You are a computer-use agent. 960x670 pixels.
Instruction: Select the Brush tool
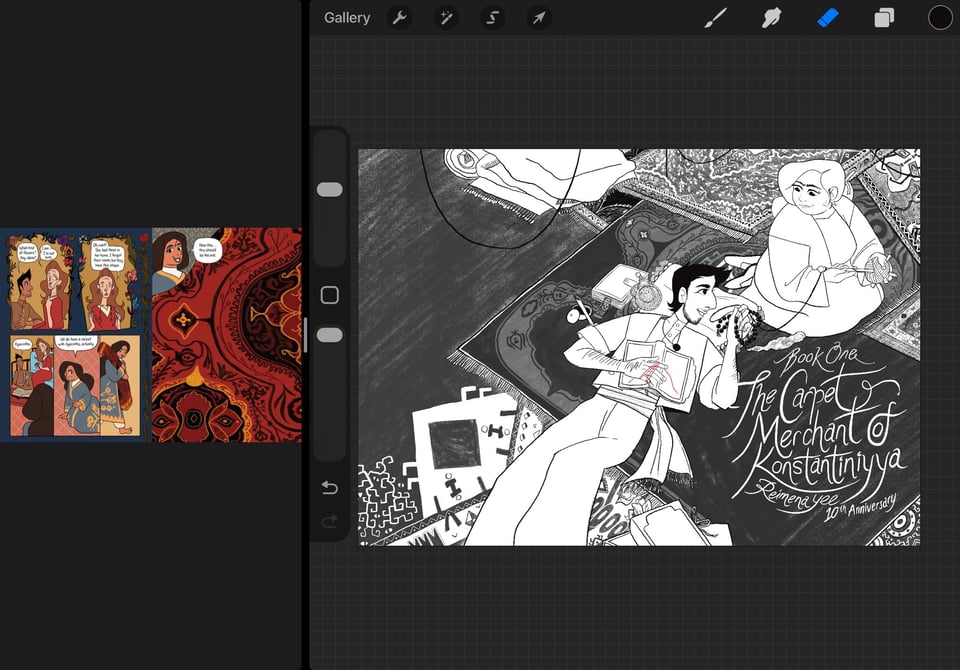point(715,18)
